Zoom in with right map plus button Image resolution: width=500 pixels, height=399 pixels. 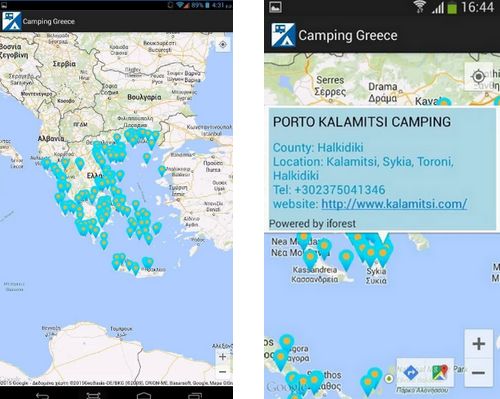[x=479, y=344]
